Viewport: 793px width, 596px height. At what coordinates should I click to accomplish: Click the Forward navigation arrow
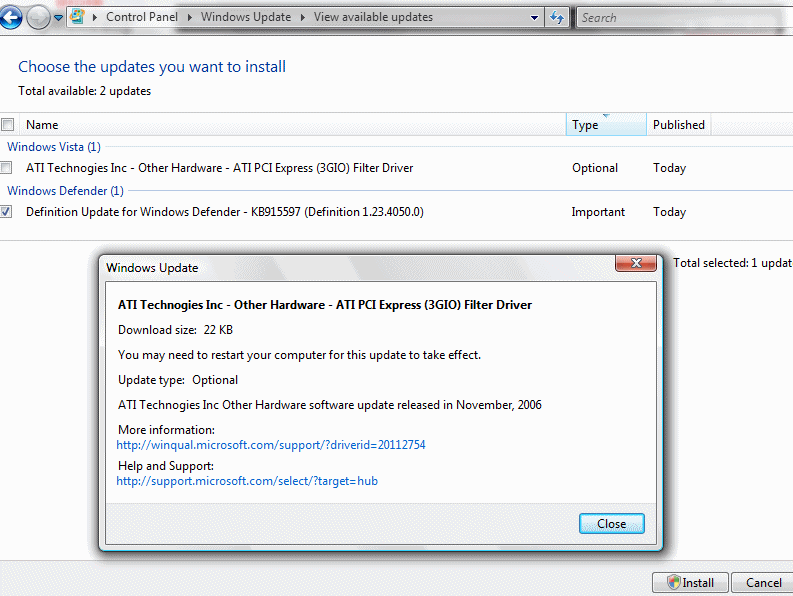click(38, 17)
